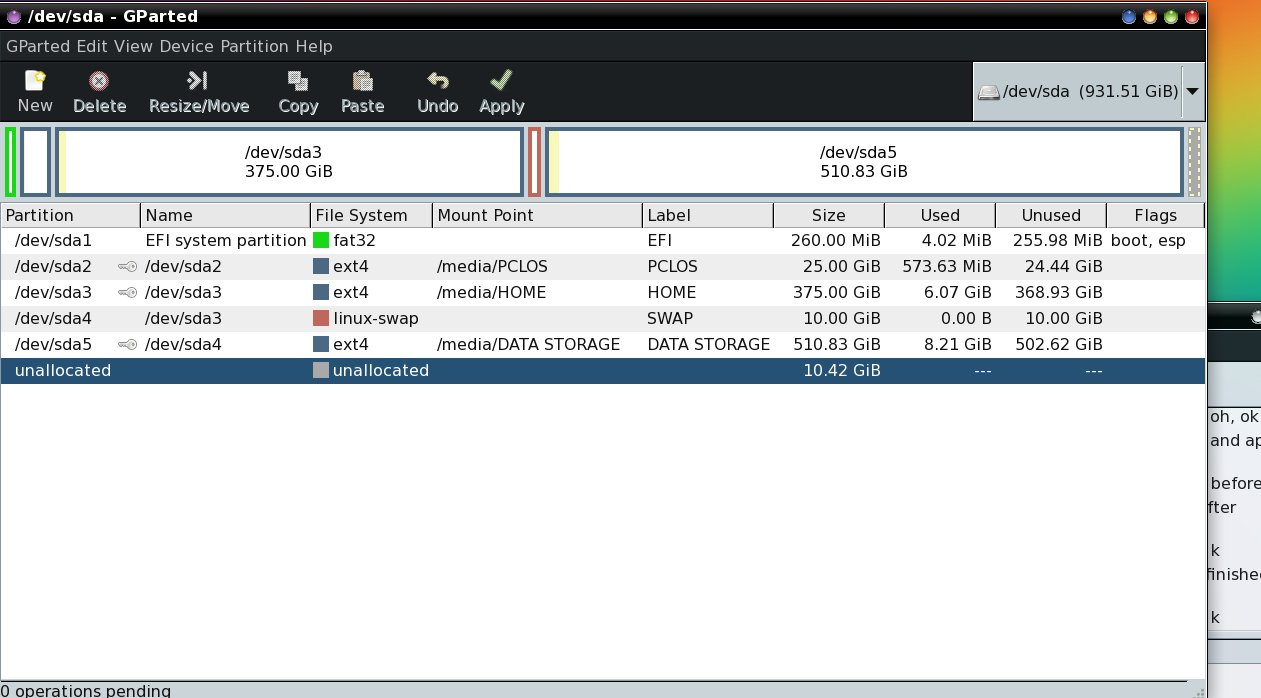Screen dimensions: 1261x698
Task: Click the 'EFI system partition' name cell
Action: [226, 241]
